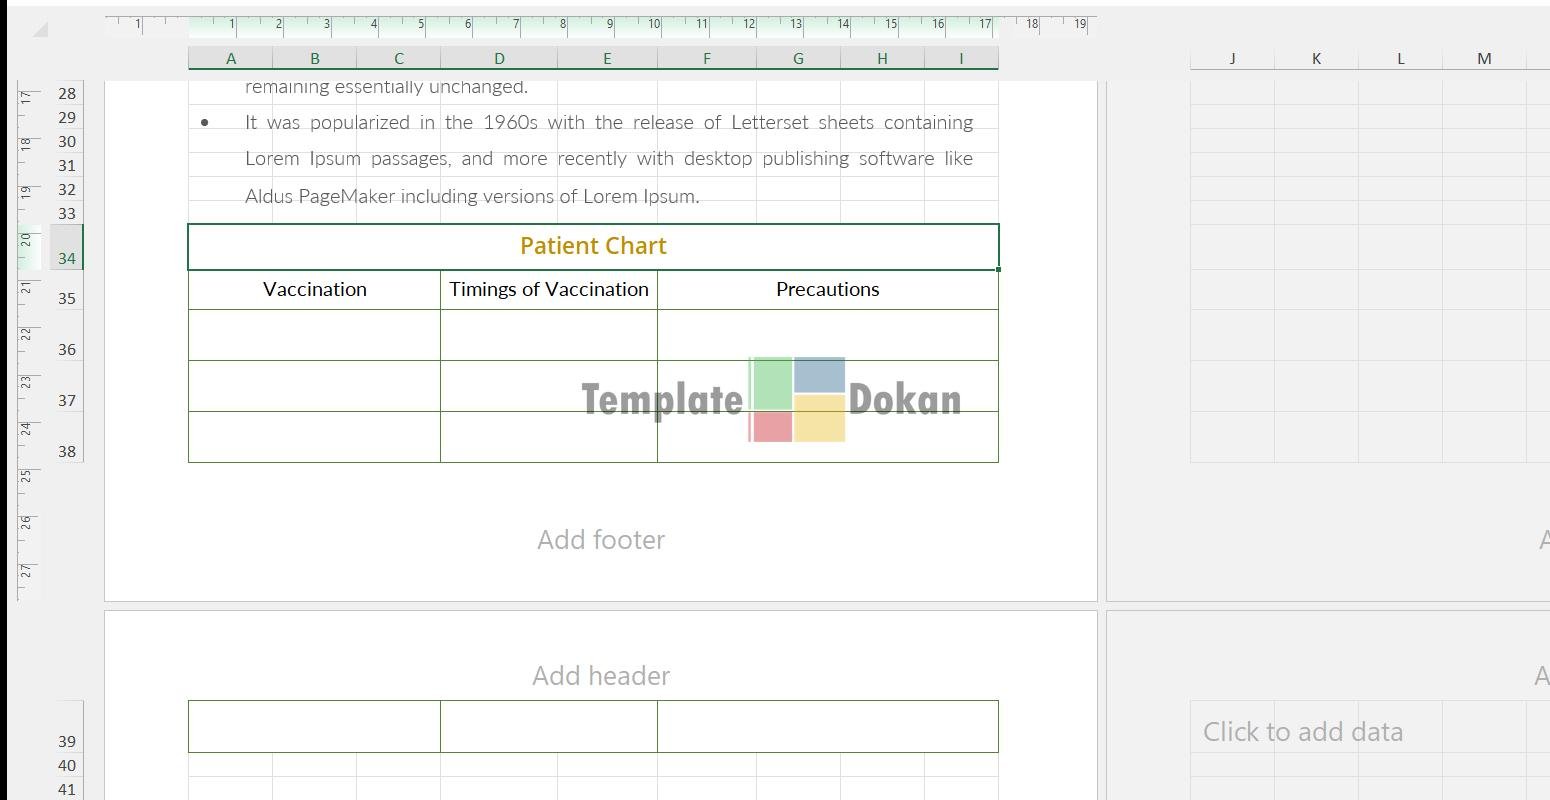Click column F header
This screenshot has height=800, width=1550.
point(707,59)
